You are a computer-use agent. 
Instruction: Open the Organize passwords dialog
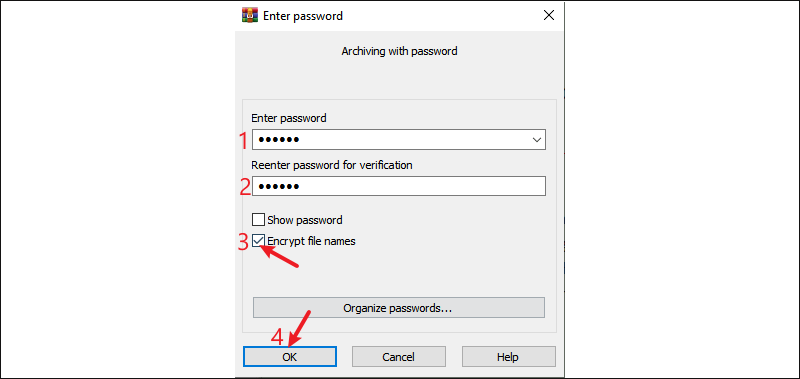(x=399, y=308)
